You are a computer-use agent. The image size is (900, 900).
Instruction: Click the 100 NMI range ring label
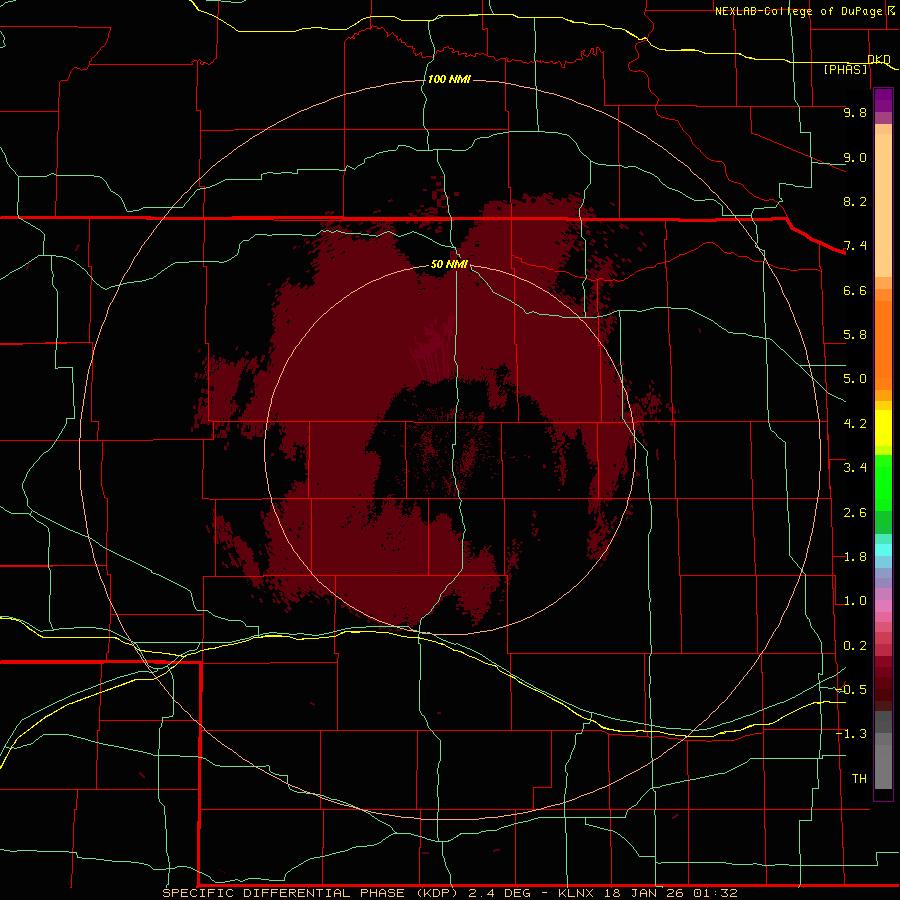point(449,79)
